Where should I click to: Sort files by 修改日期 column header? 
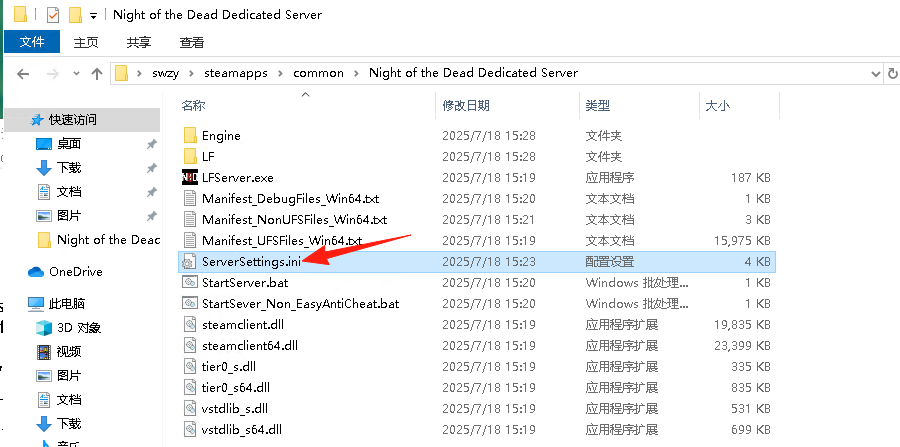(466, 106)
